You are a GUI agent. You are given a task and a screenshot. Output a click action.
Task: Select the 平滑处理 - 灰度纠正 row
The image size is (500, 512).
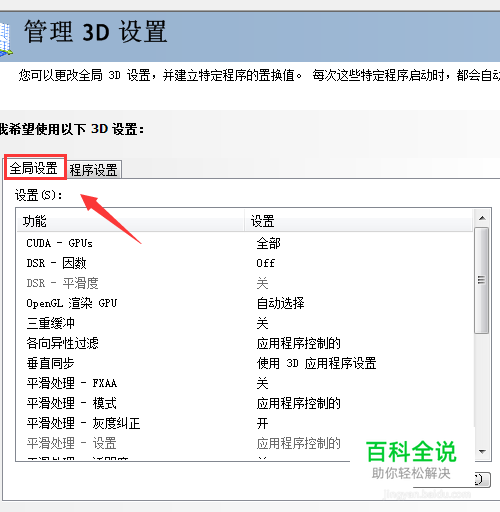[245, 423]
